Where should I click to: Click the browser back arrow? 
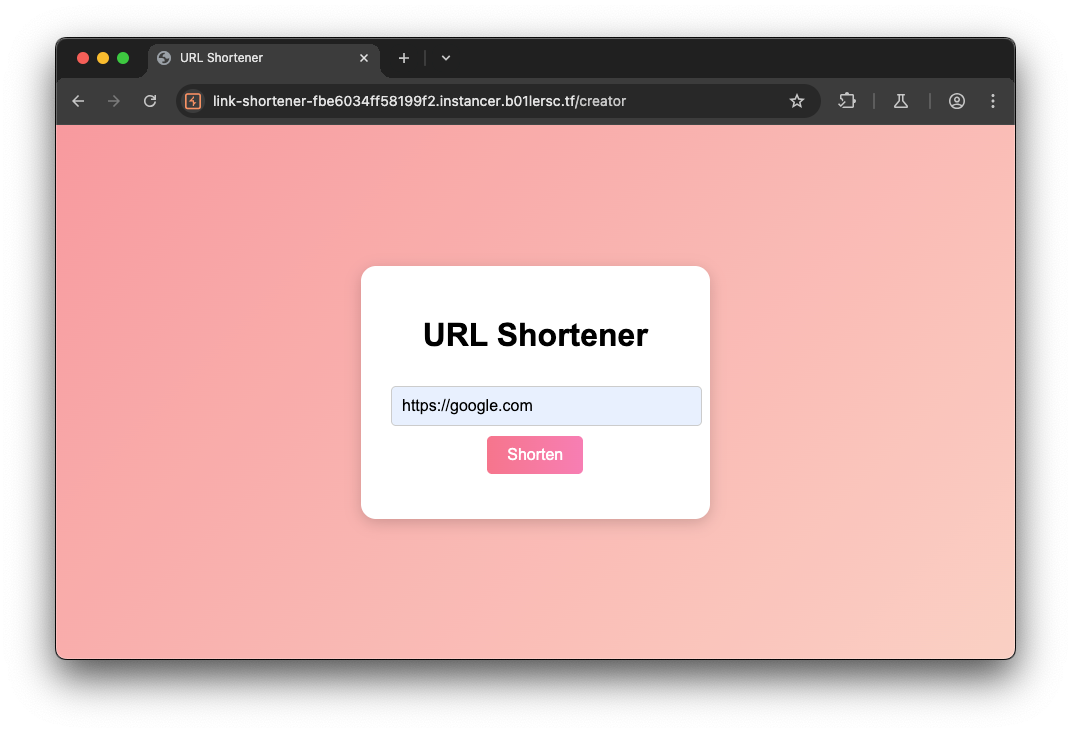(79, 101)
